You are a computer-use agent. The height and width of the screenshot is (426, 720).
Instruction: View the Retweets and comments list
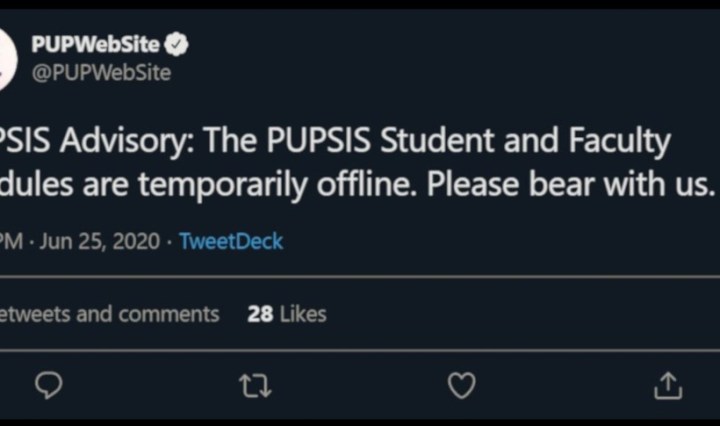point(108,314)
